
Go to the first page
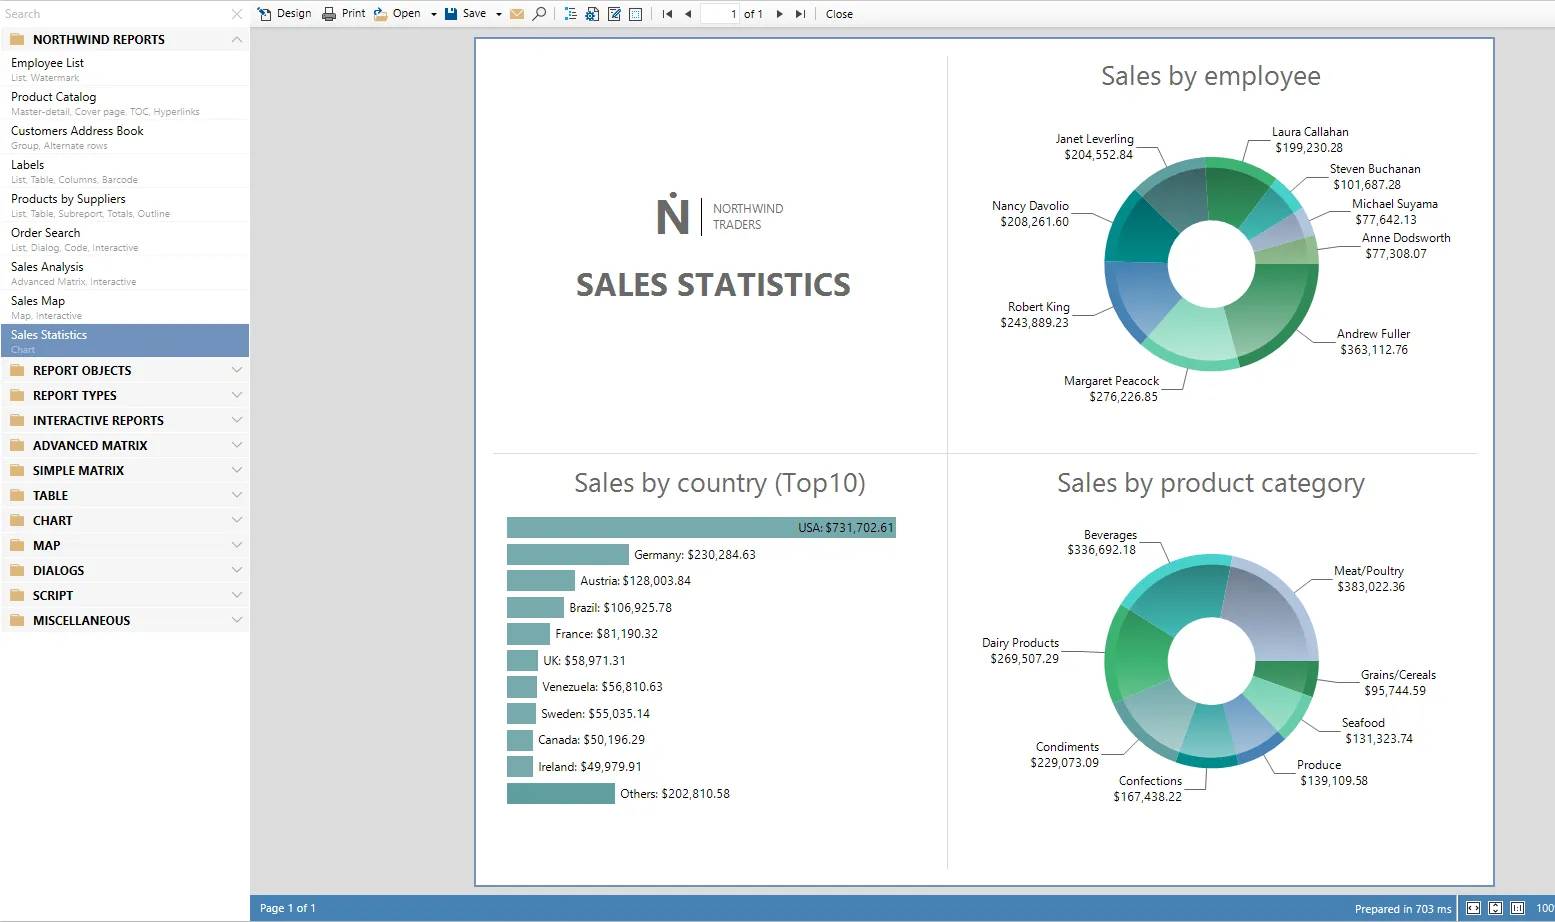pos(667,14)
